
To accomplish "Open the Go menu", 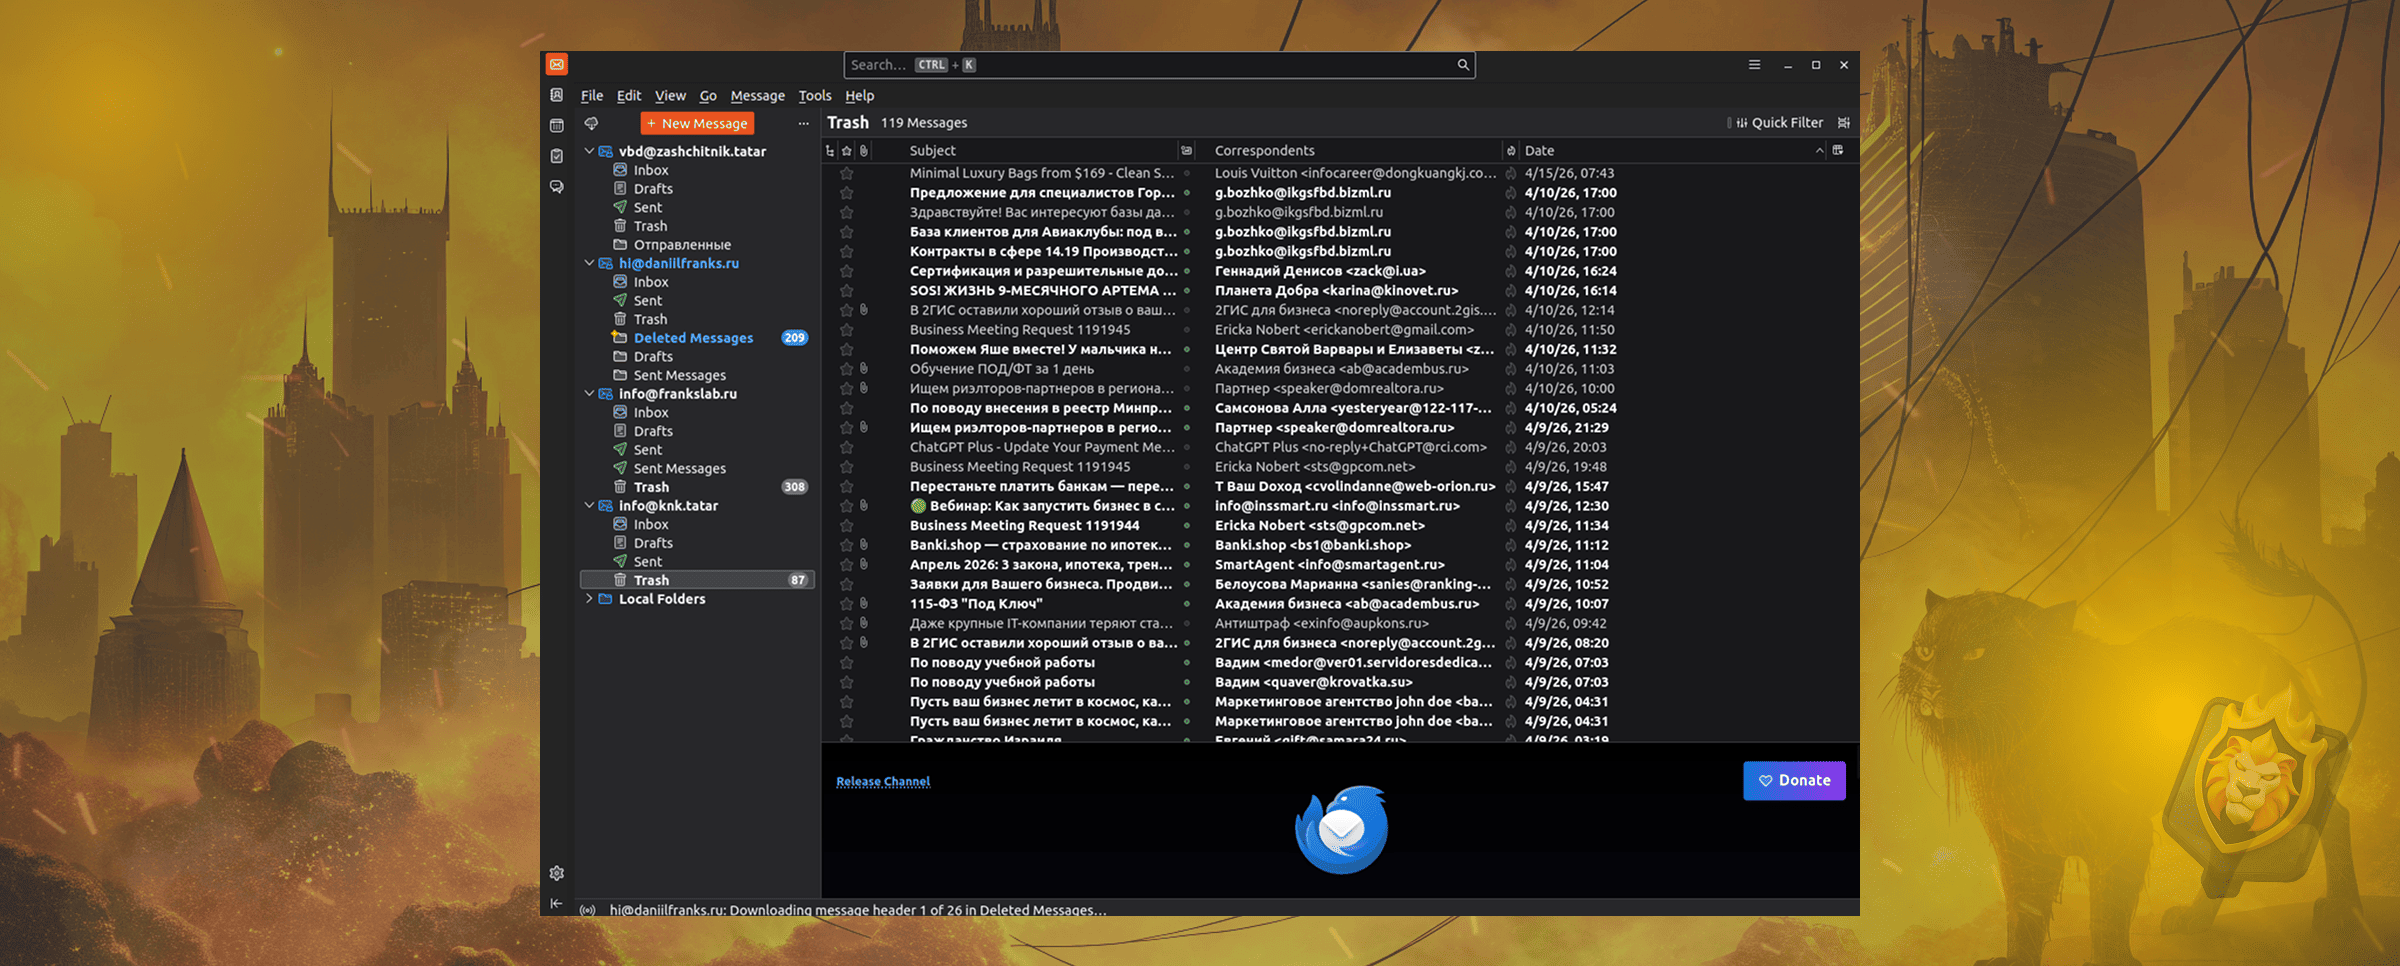I will 708,96.
